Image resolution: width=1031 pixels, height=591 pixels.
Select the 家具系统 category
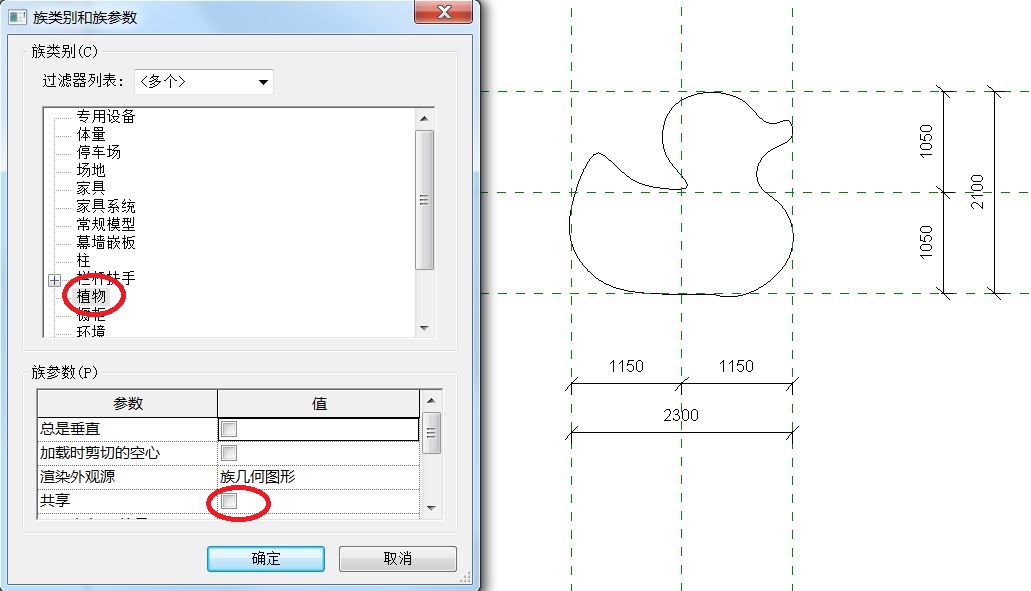[x=105, y=206]
